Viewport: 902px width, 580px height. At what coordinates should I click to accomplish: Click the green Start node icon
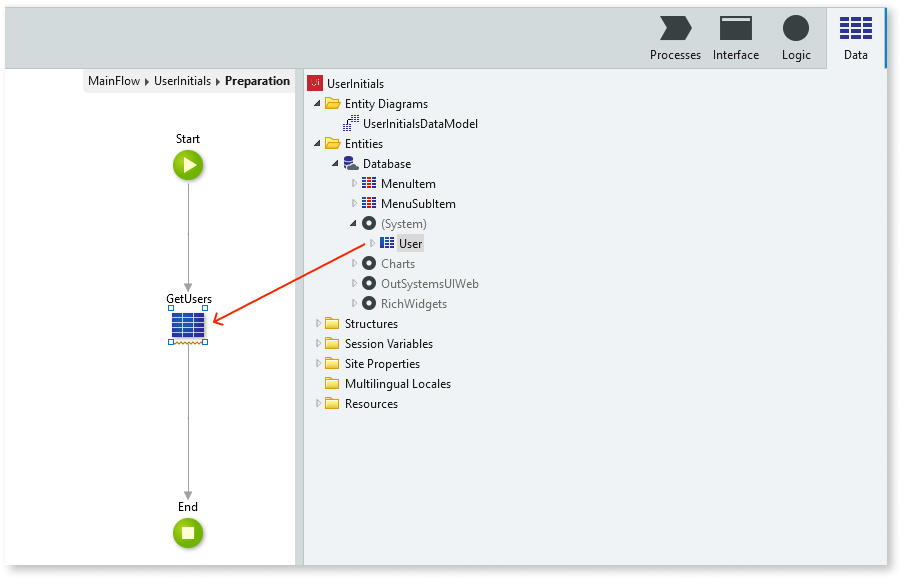click(188, 165)
